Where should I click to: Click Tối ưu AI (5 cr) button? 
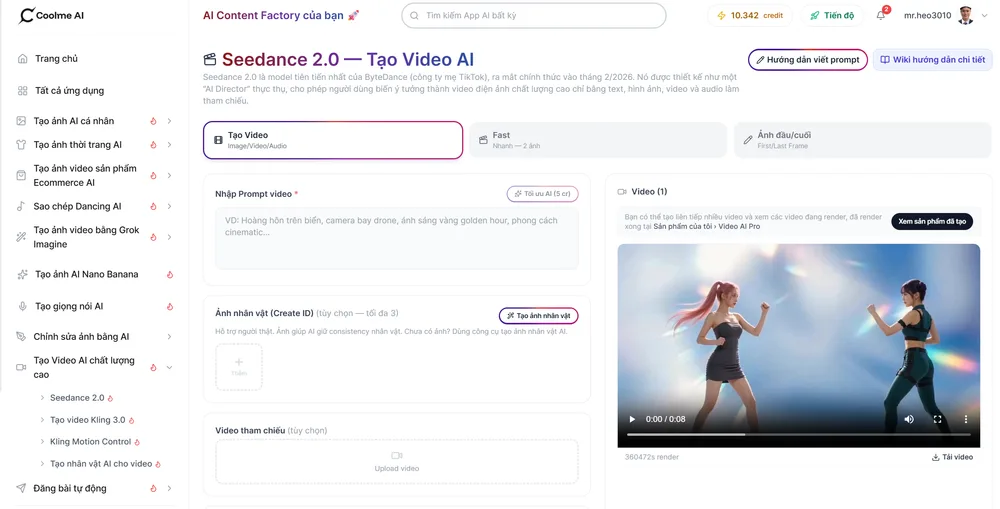coord(542,193)
